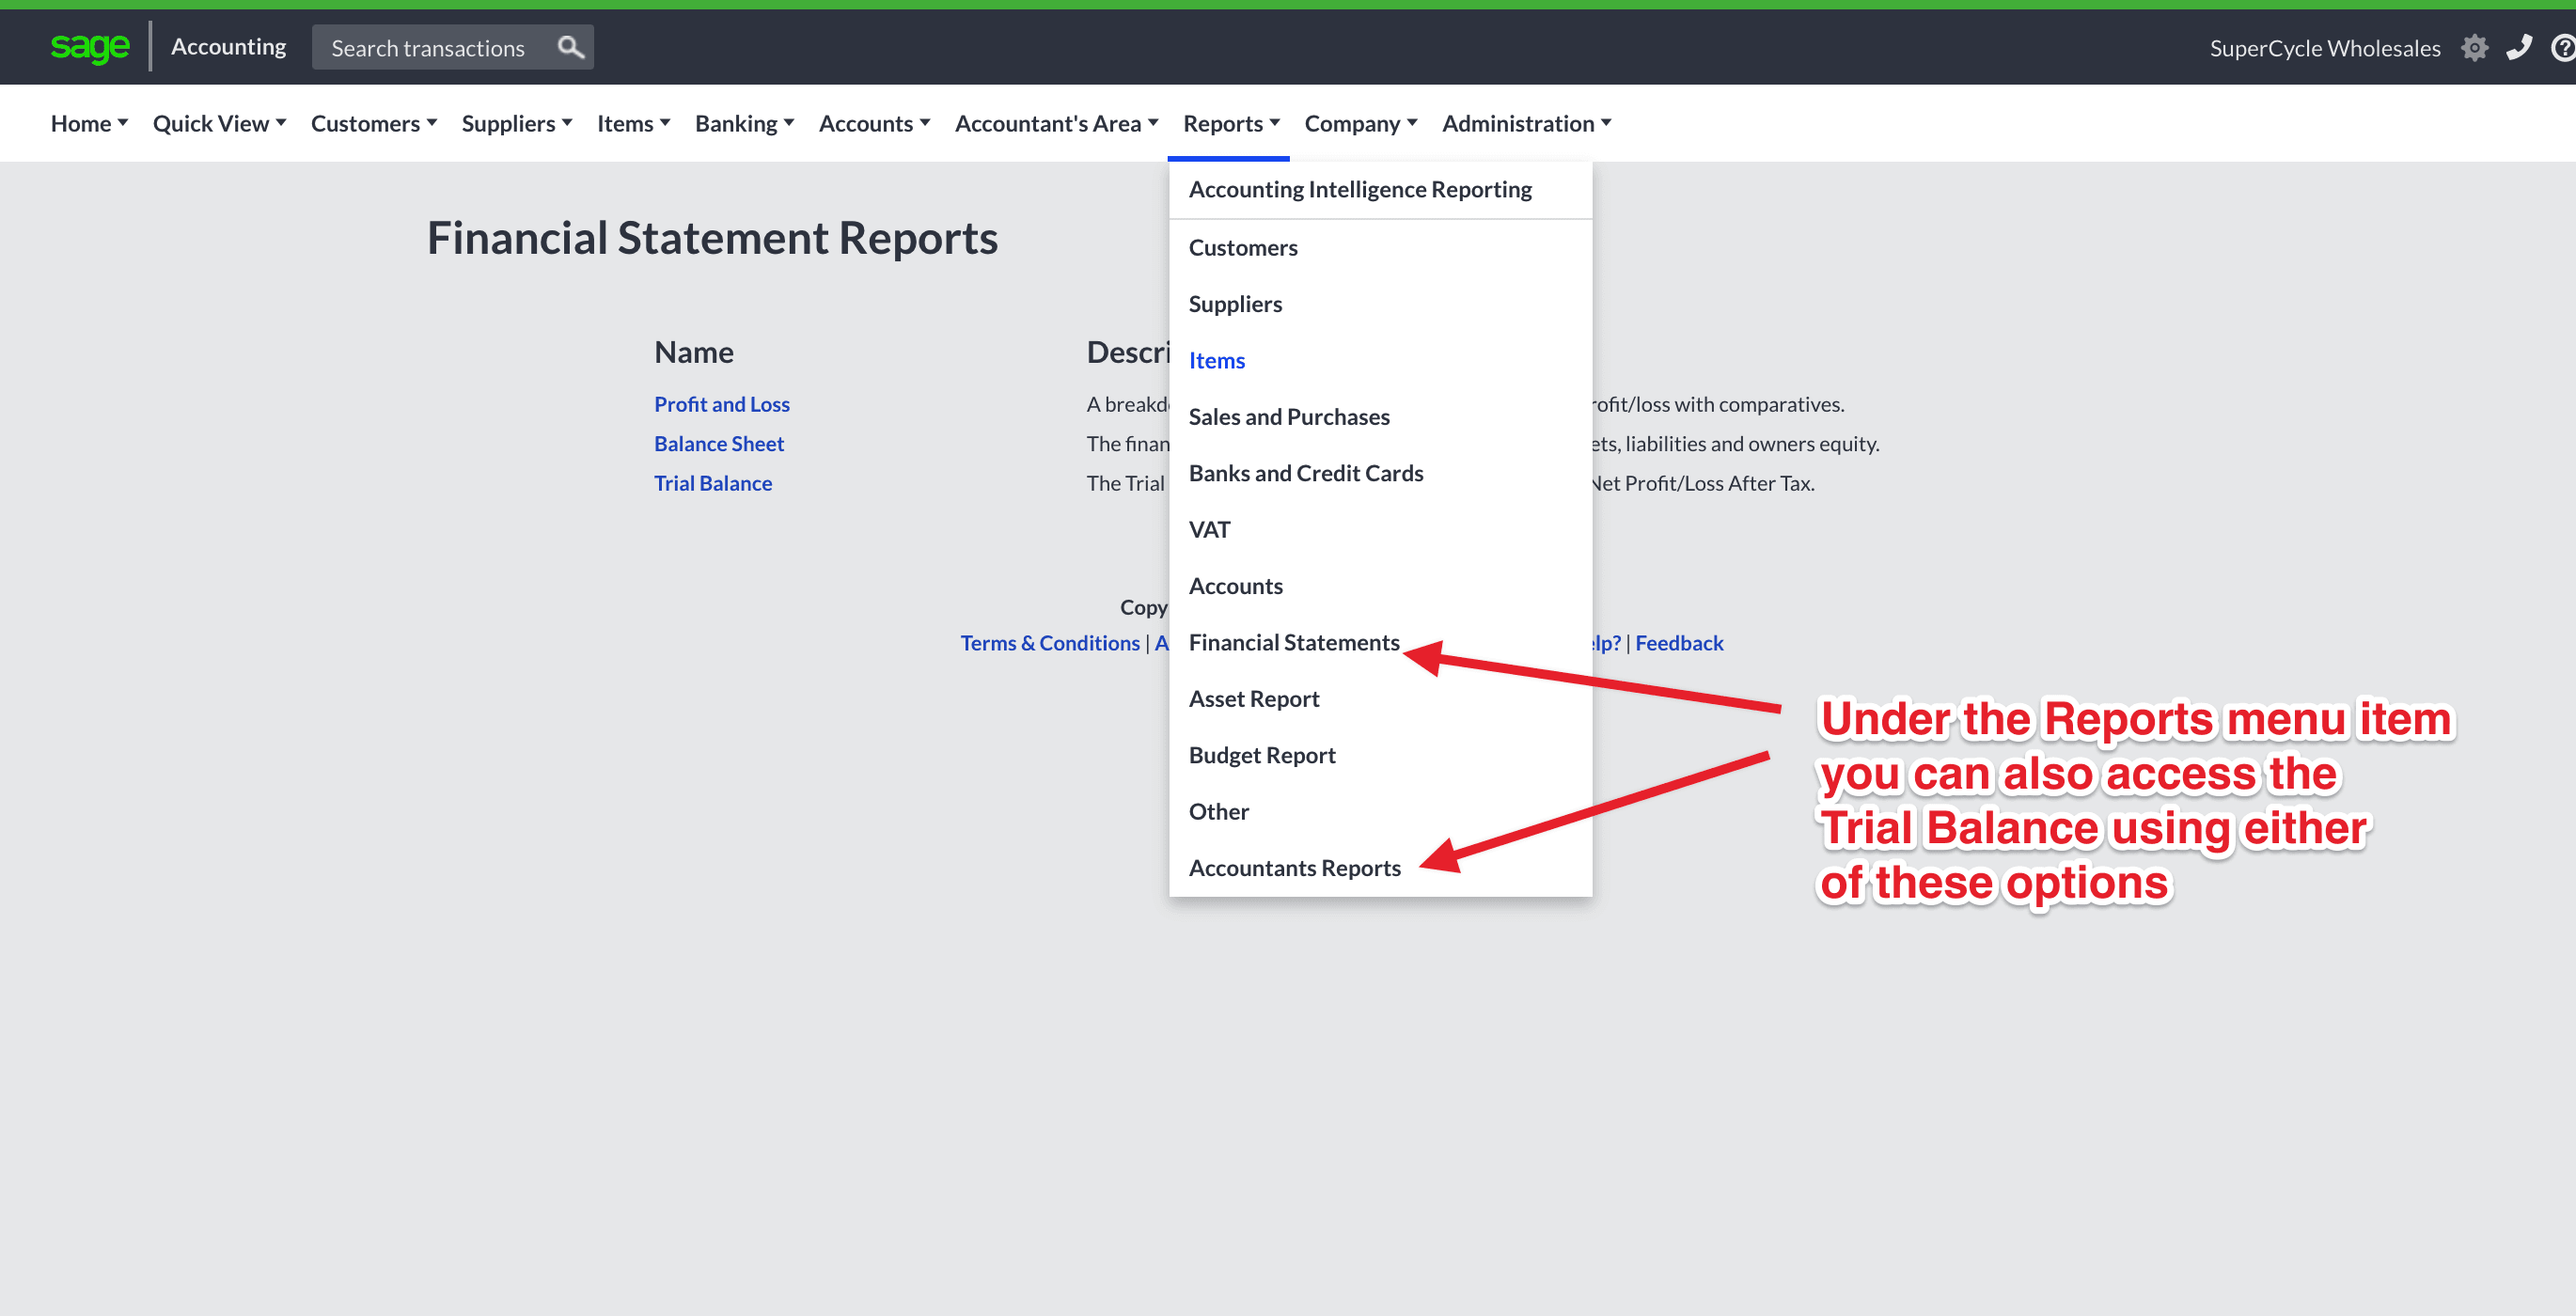Click the Feedback footer link
The width and height of the screenshot is (2576, 1316).
tap(1678, 643)
